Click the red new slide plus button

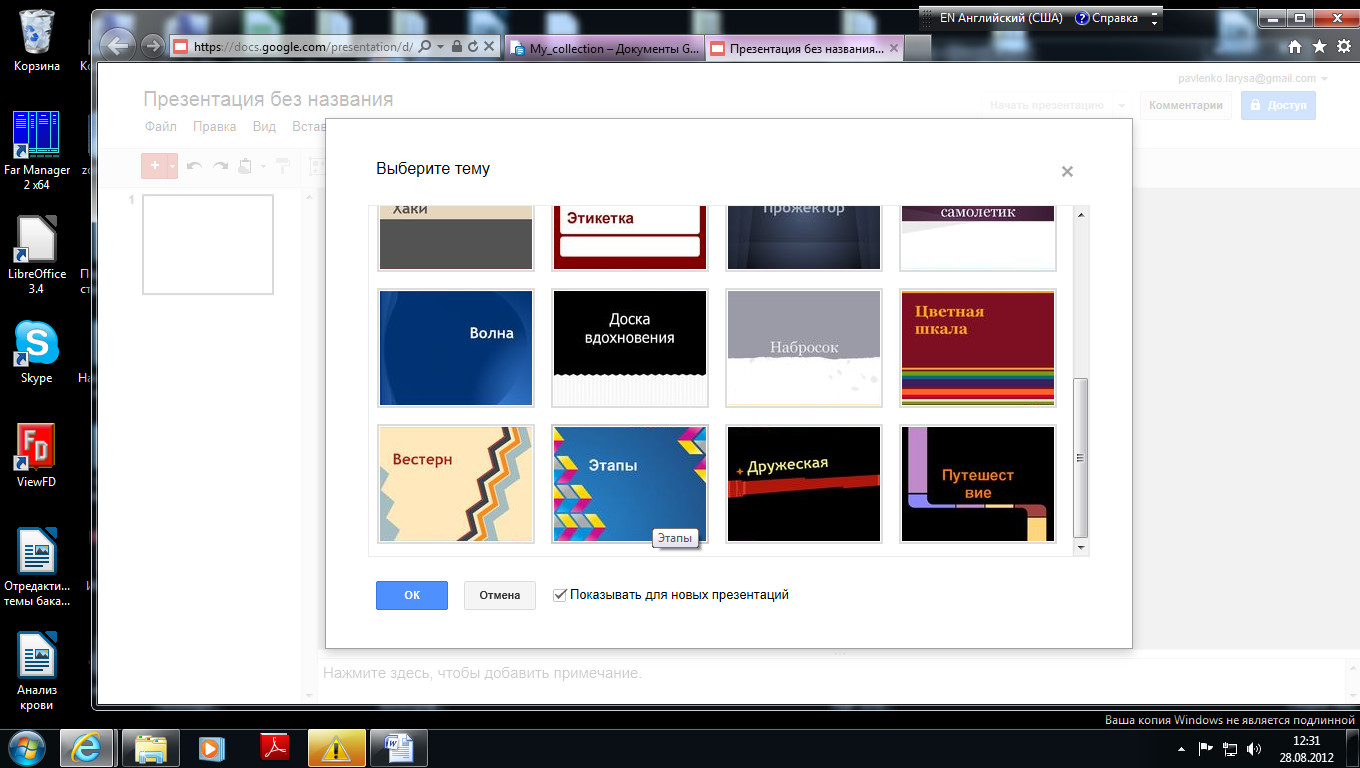pos(154,166)
